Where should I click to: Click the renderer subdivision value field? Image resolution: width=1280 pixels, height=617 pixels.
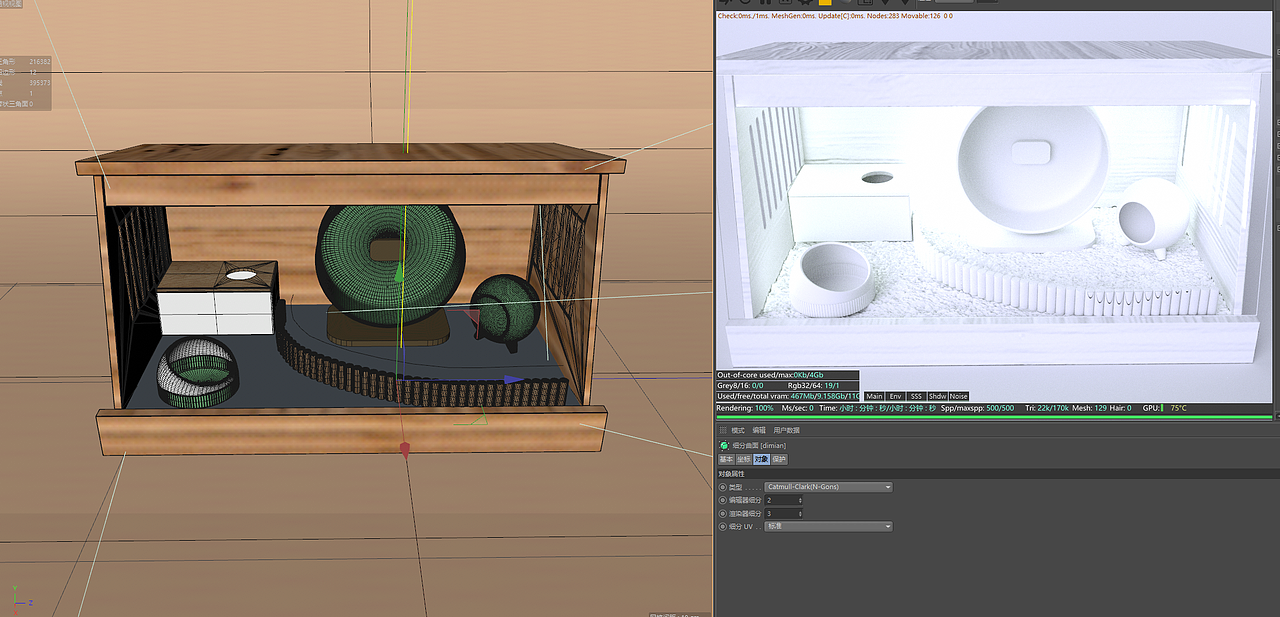pos(781,514)
